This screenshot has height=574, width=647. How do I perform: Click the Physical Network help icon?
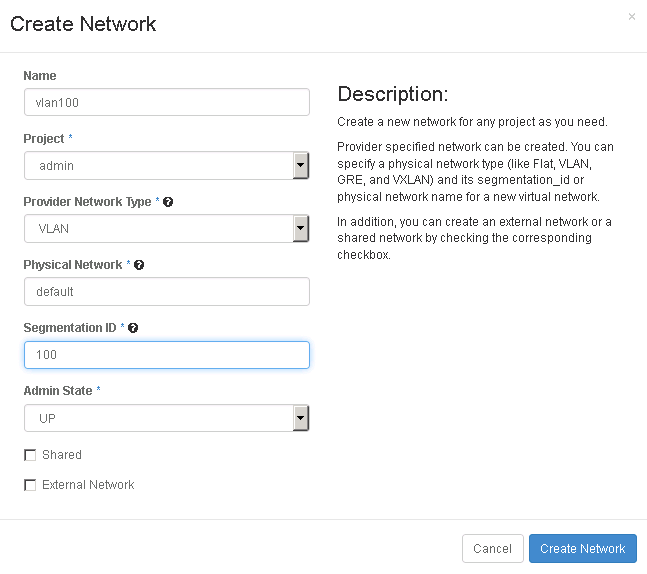pyautogui.click(x=139, y=265)
